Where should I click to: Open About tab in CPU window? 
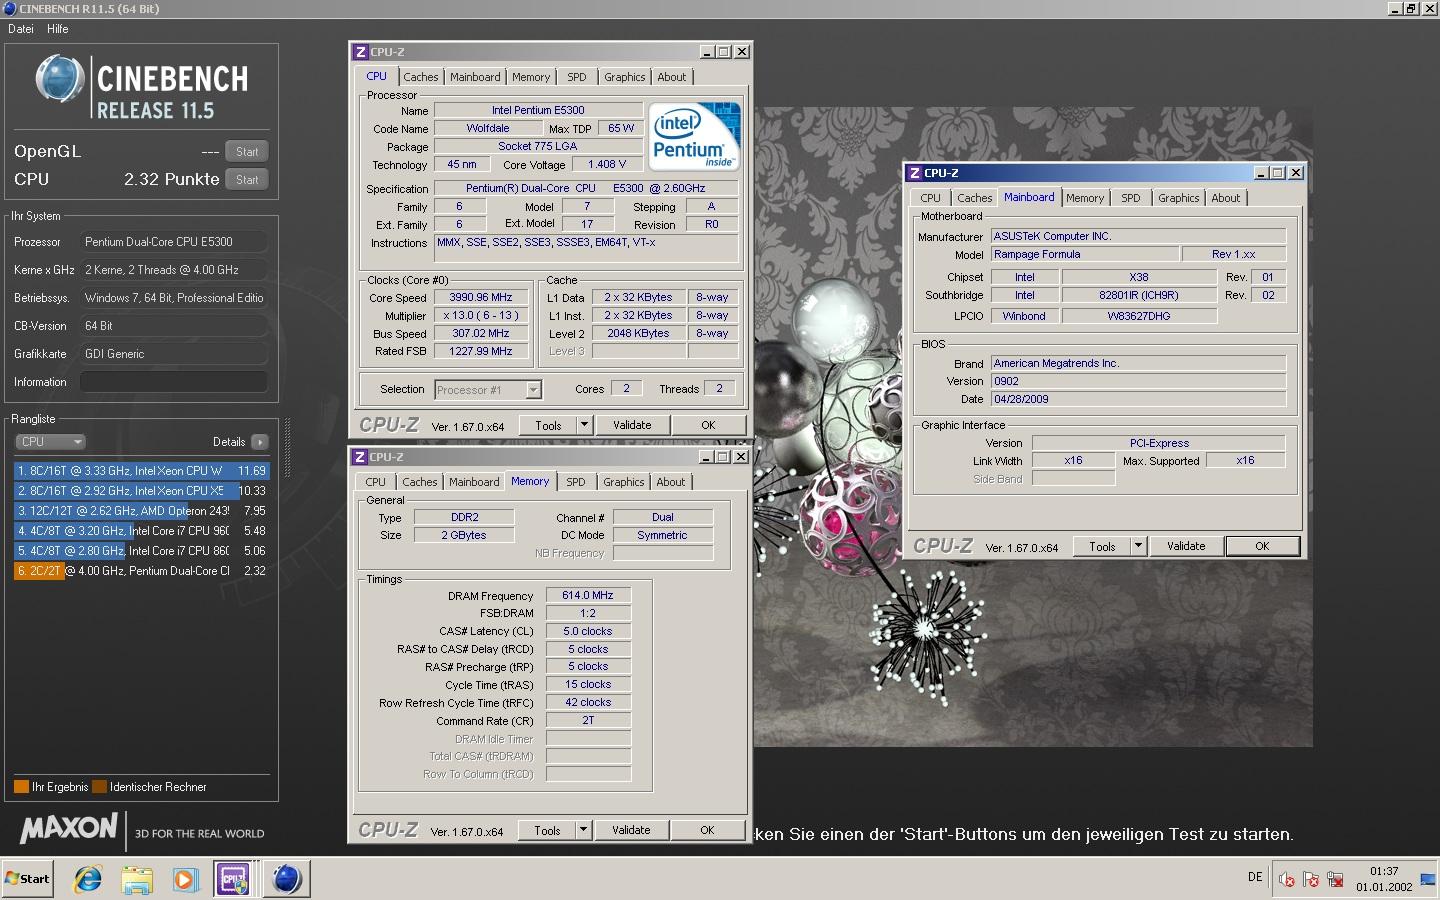pyautogui.click(x=672, y=77)
